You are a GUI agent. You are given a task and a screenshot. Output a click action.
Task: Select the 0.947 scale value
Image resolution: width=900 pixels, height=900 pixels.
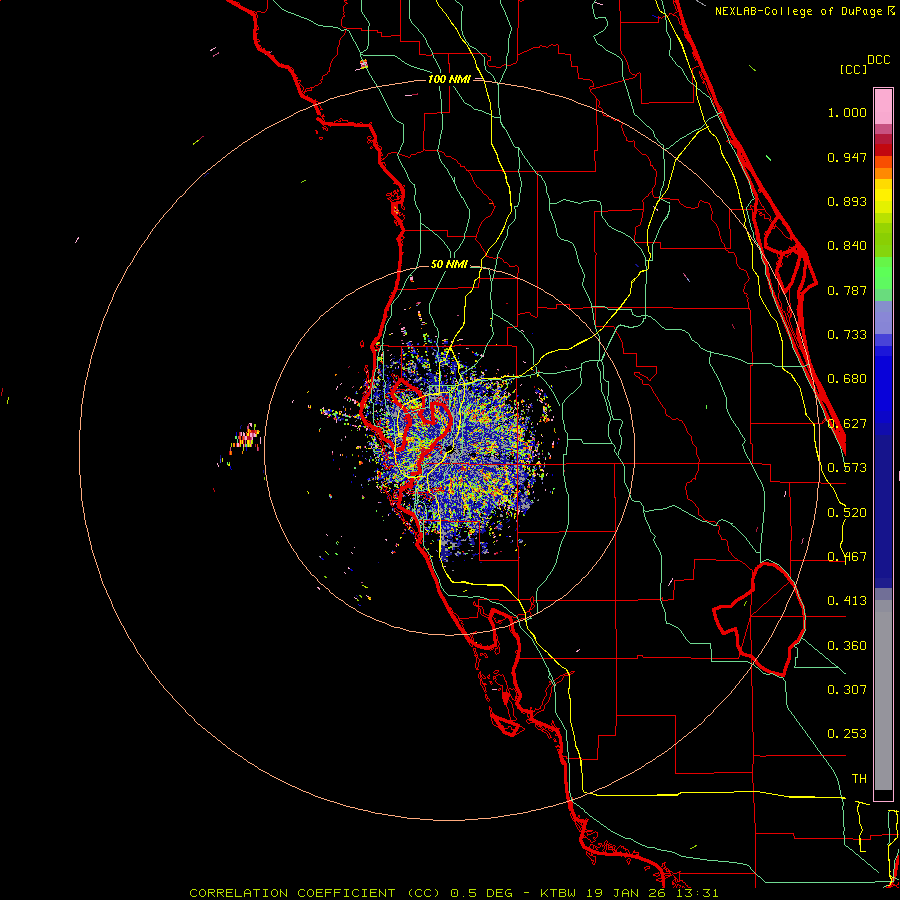847,157
